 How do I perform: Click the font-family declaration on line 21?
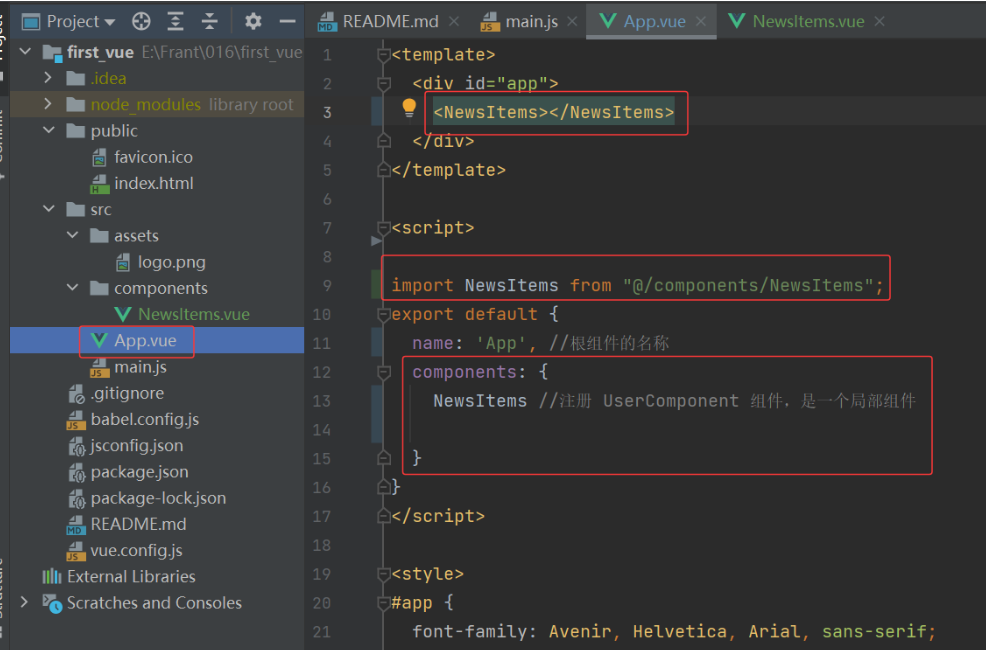click(x=674, y=631)
